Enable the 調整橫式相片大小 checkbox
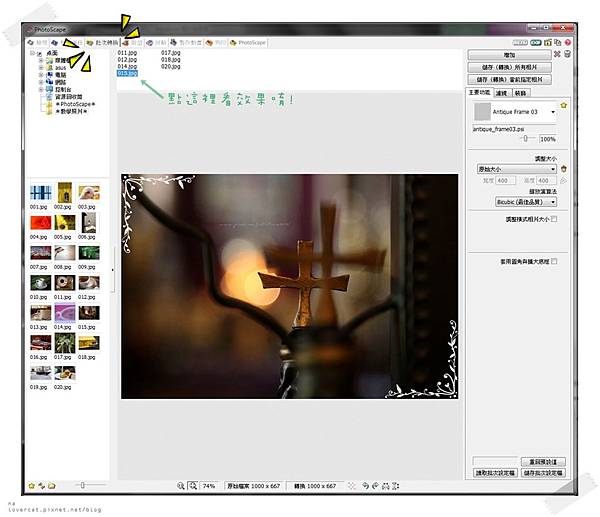This screenshot has height=517, width=600. [x=554, y=219]
